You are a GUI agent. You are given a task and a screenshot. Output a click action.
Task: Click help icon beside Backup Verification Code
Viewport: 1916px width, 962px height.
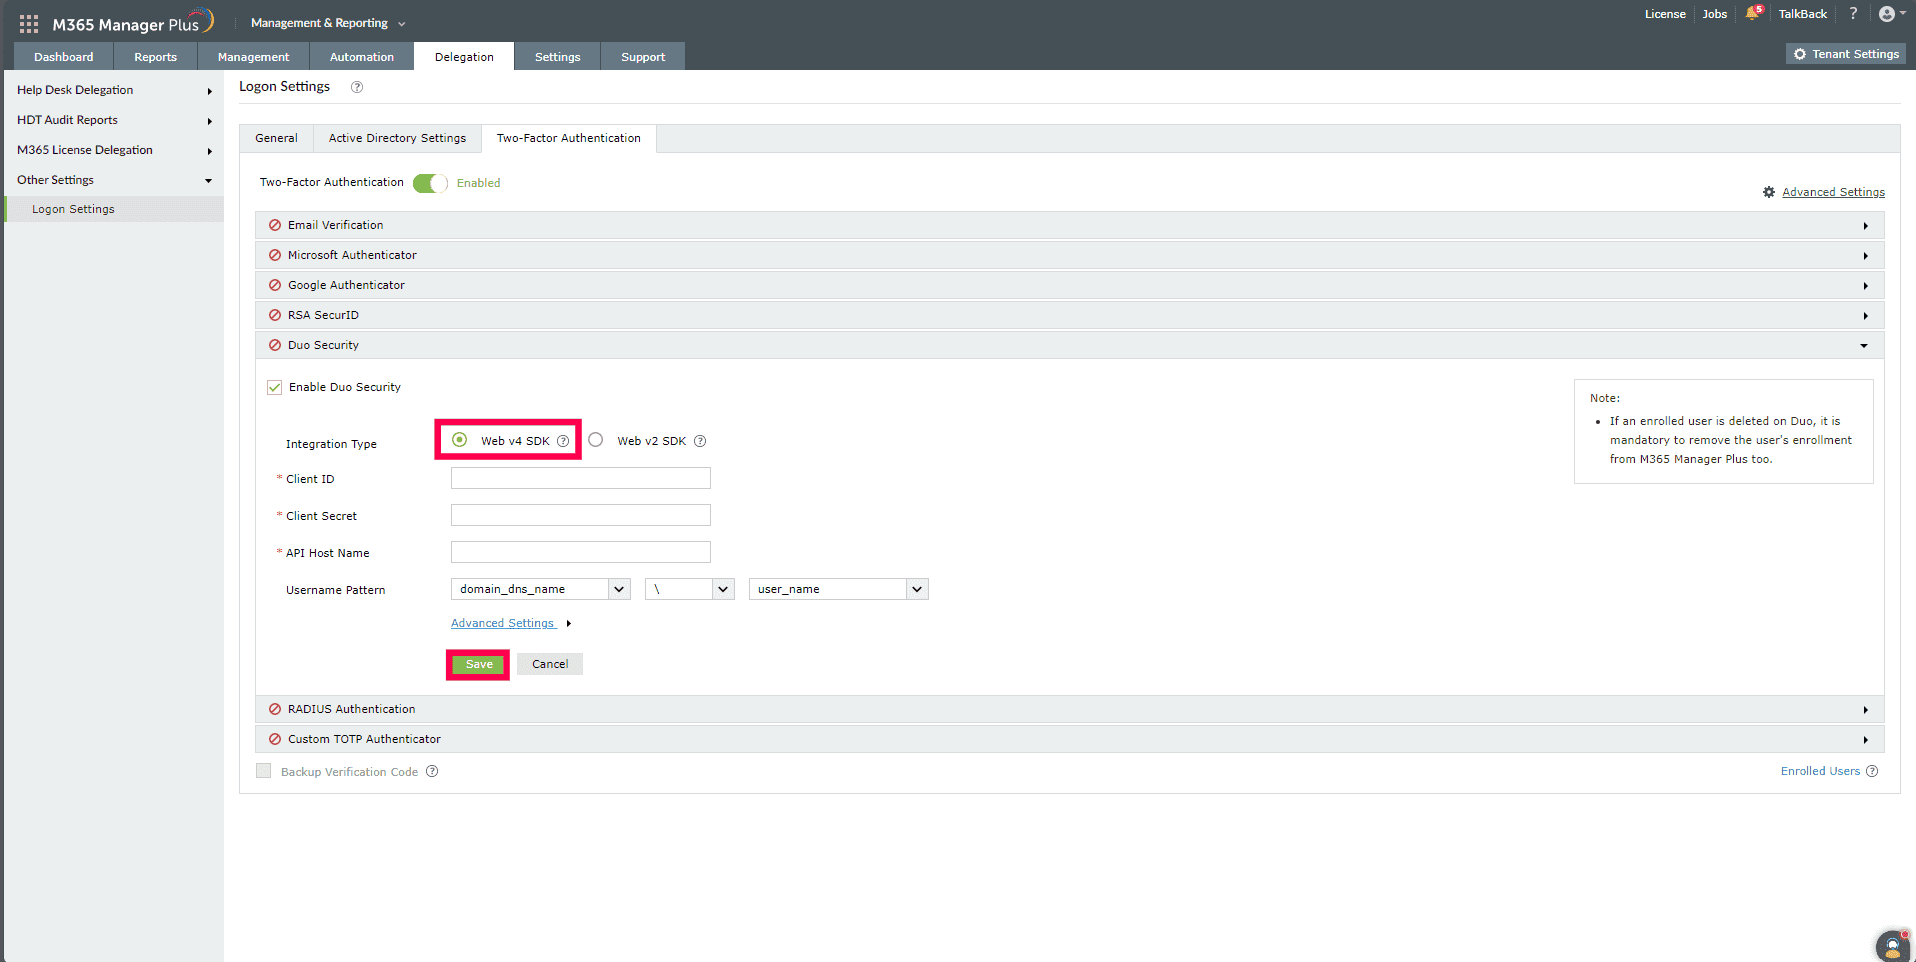point(432,771)
